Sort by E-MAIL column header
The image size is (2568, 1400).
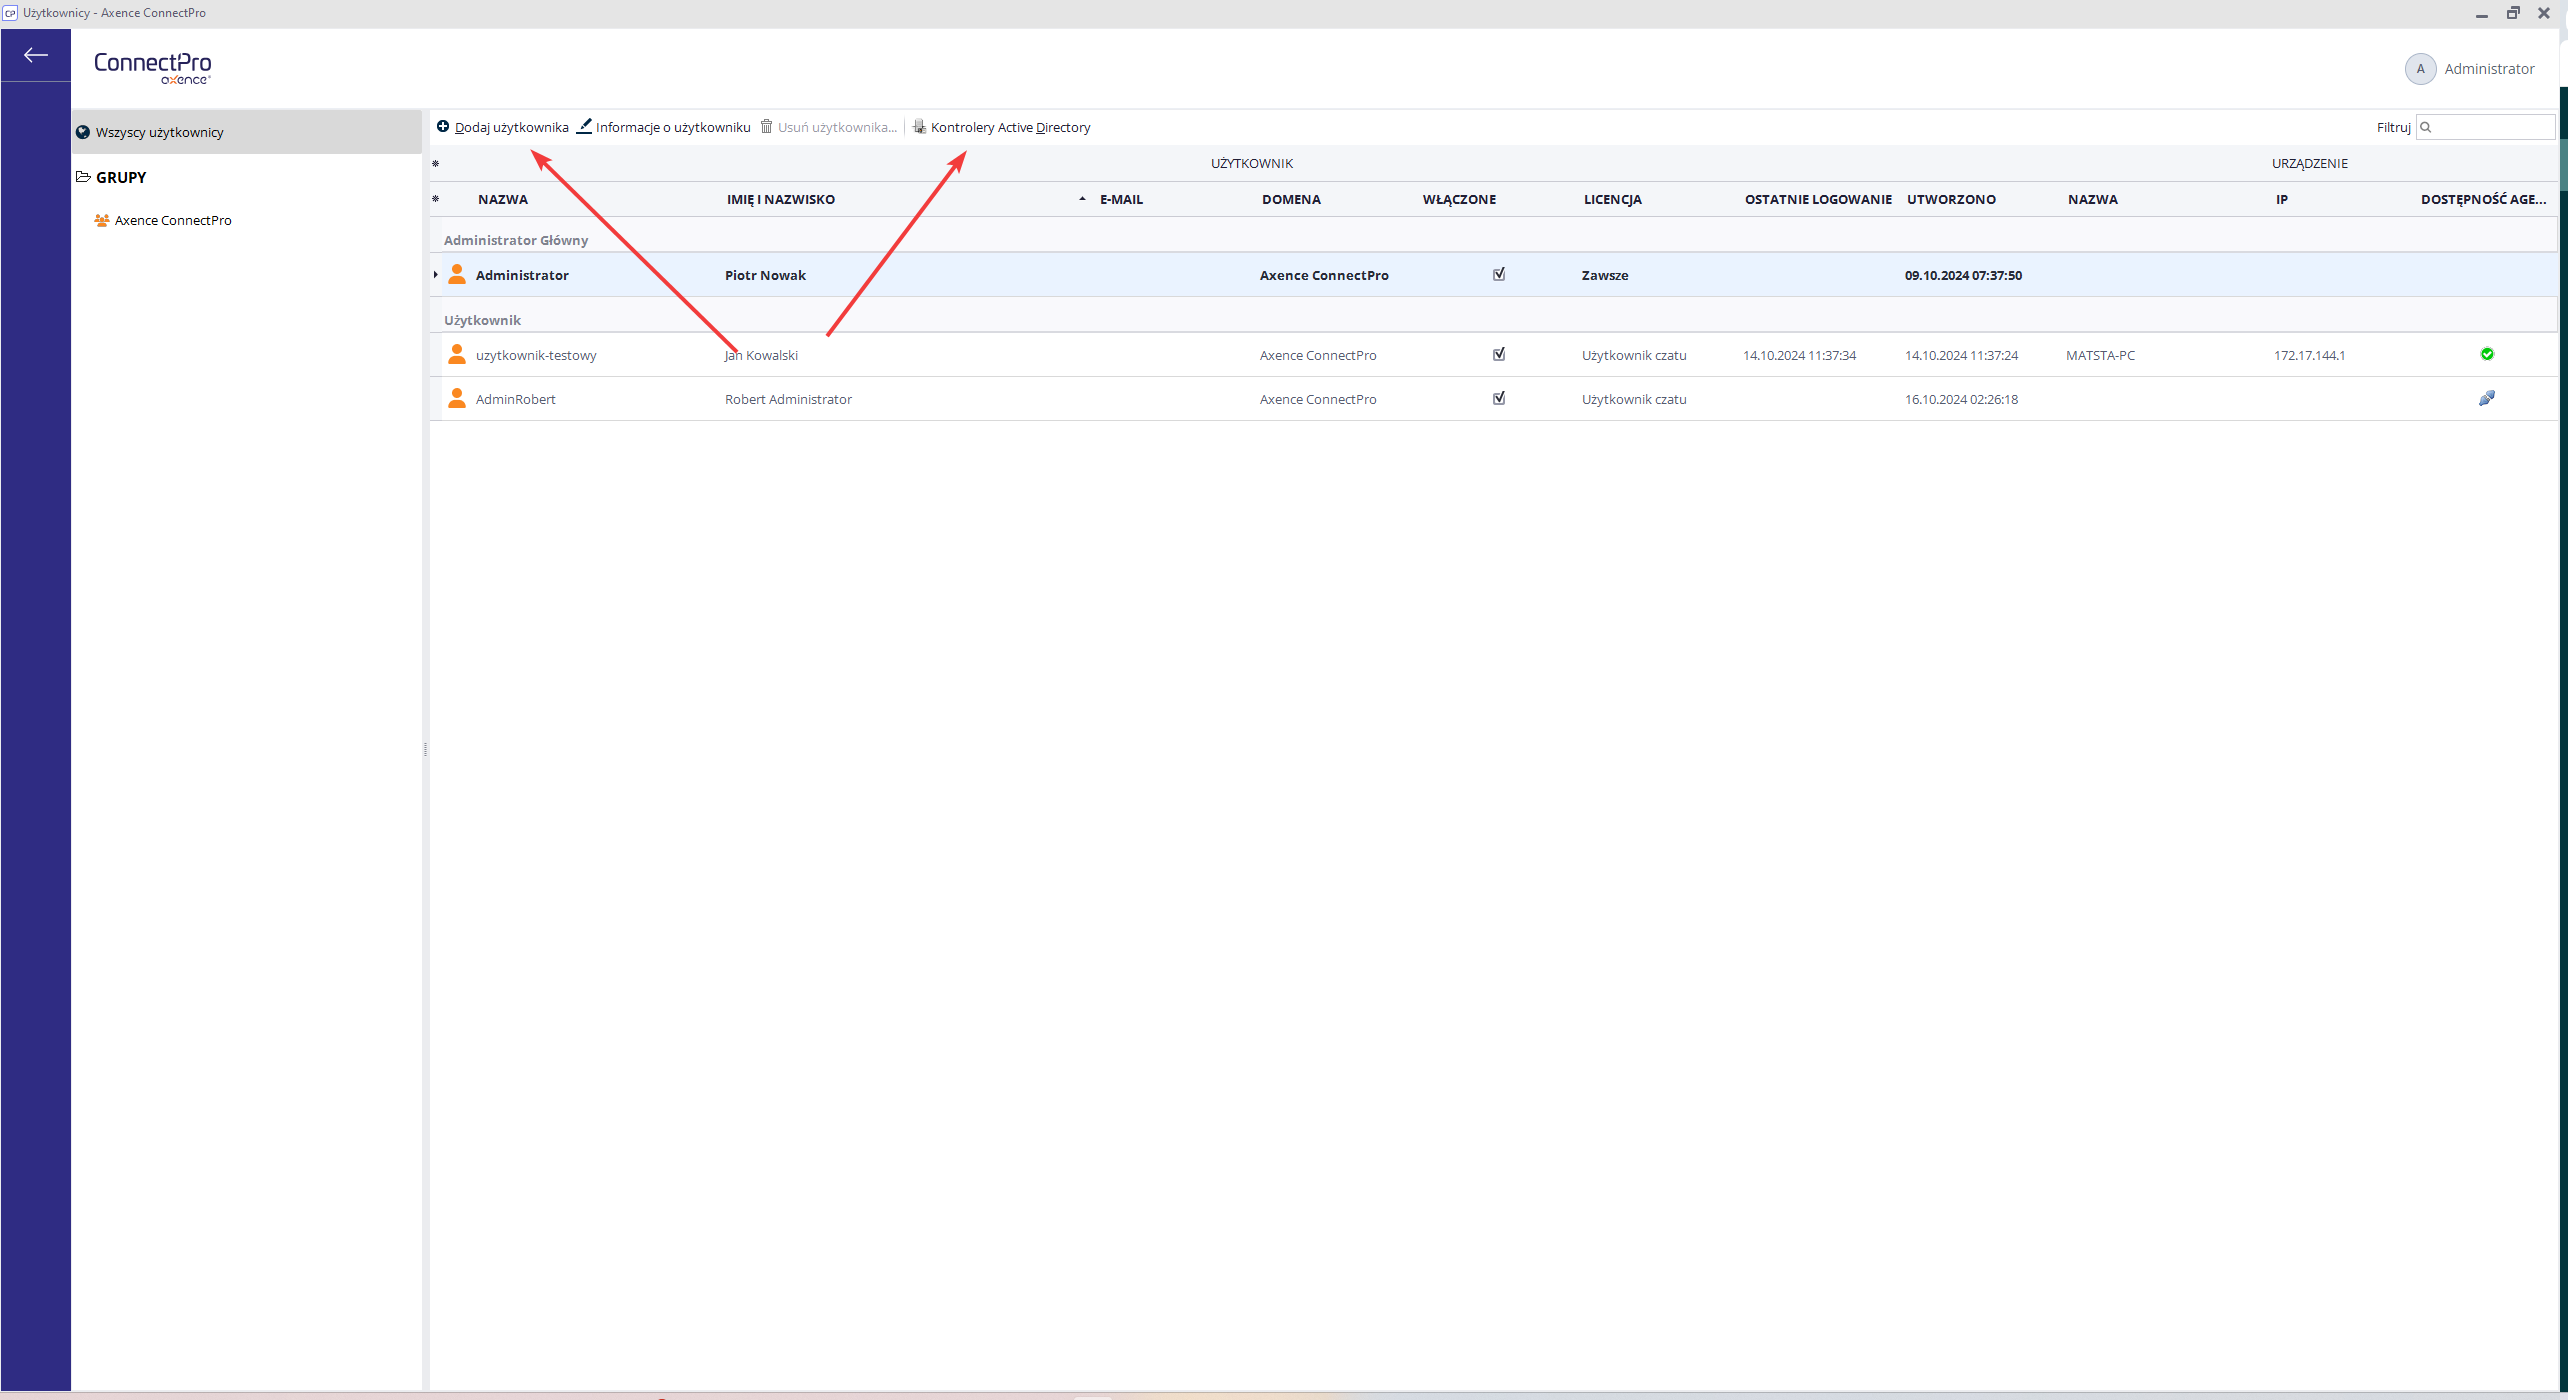click(1121, 199)
